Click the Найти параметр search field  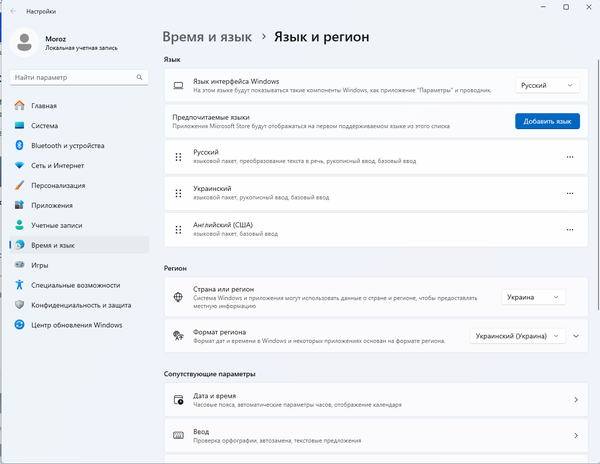pyautogui.click(x=79, y=77)
